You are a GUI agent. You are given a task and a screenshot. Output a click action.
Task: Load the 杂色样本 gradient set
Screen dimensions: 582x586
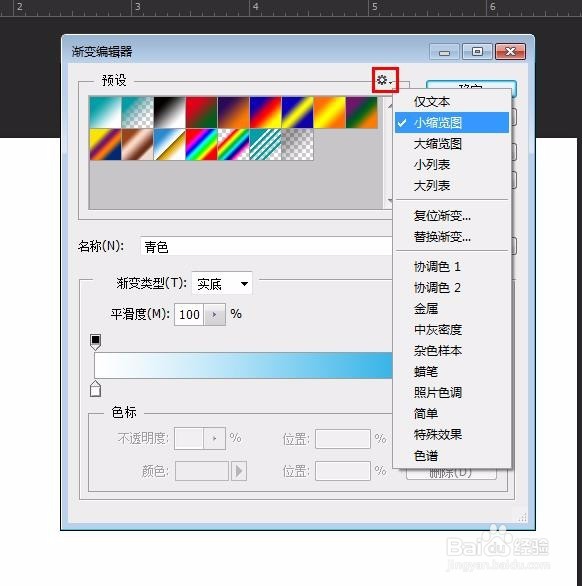point(452,351)
